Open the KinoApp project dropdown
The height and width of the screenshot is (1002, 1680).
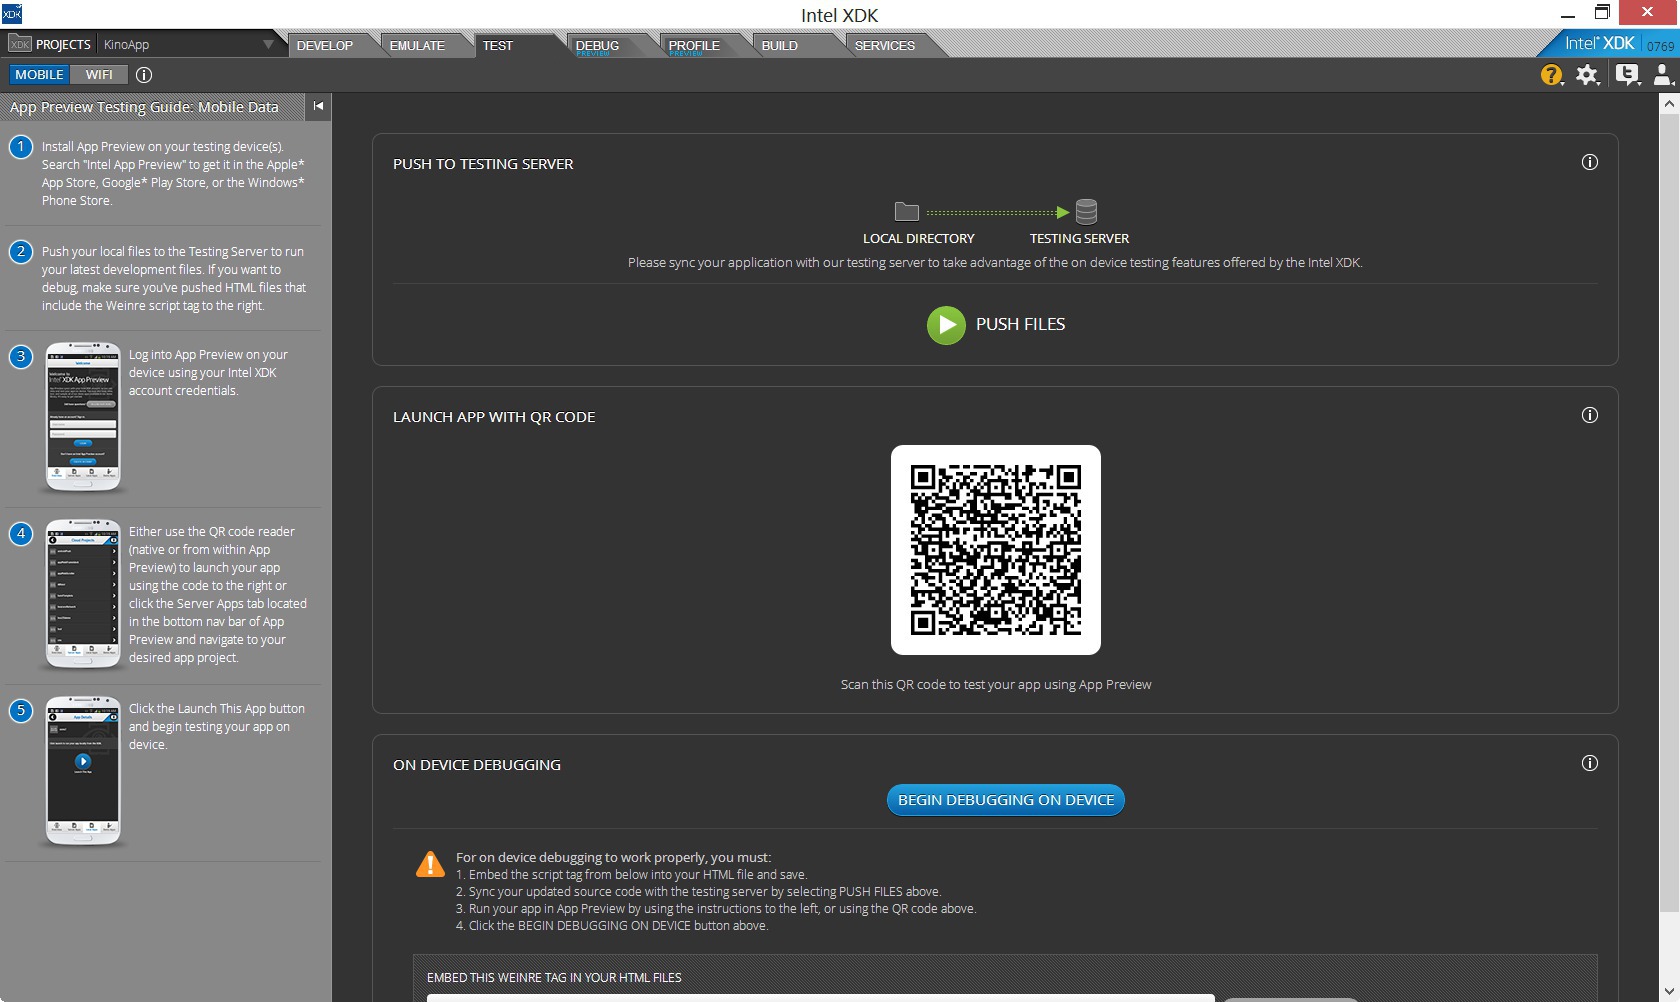pos(189,44)
